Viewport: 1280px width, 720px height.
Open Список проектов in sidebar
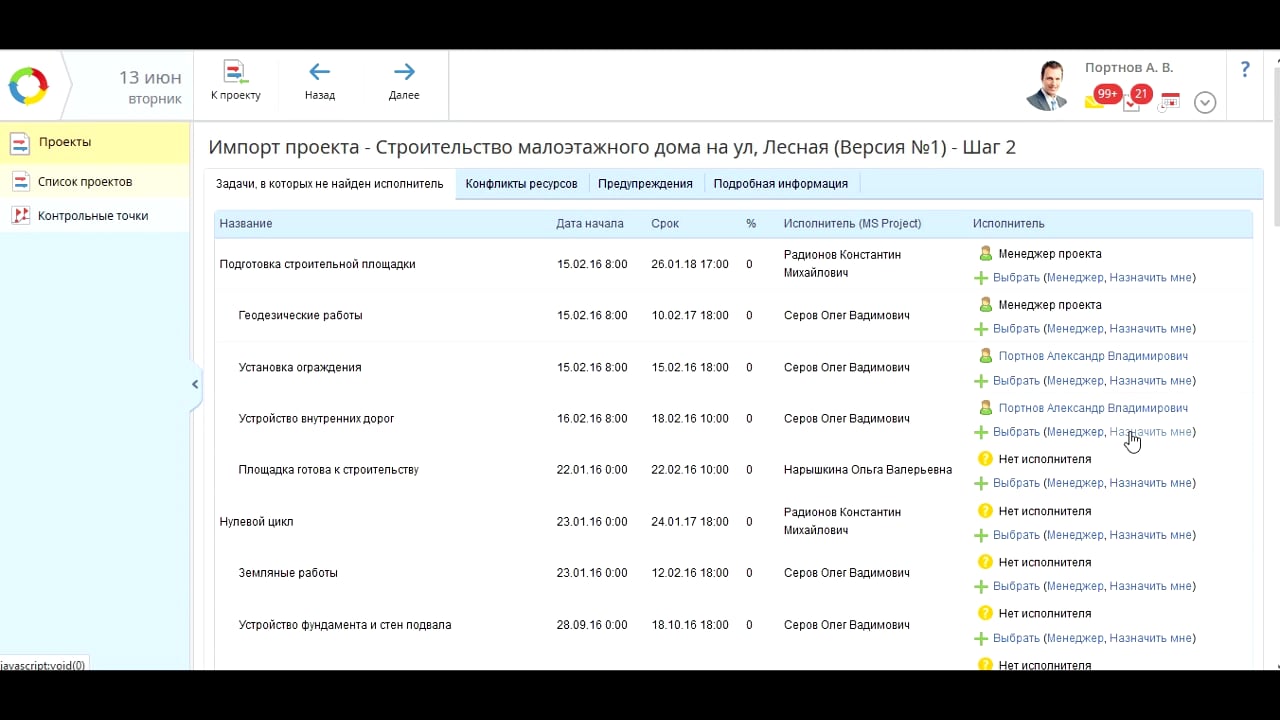tap(95, 182)
